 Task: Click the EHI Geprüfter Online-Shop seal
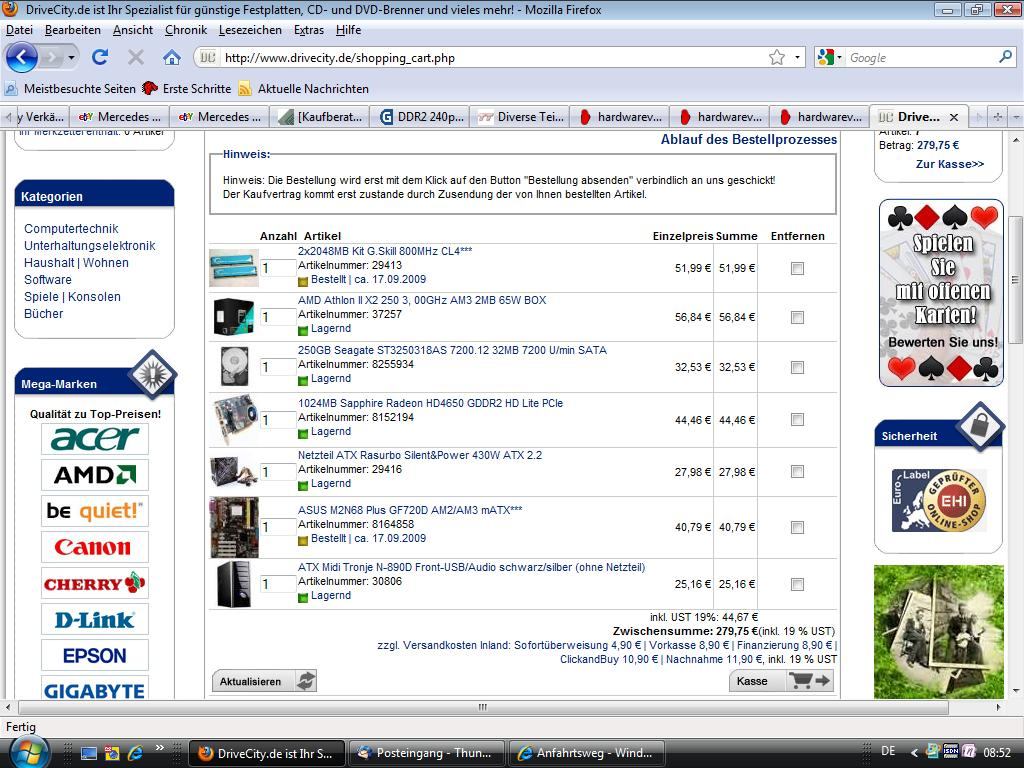pos(938,500)
